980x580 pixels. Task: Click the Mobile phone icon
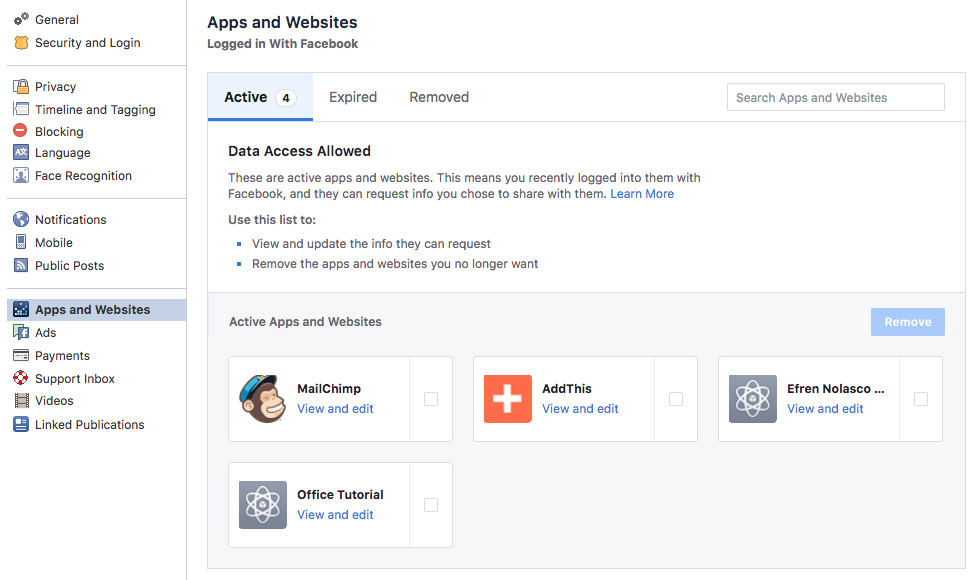21,242
